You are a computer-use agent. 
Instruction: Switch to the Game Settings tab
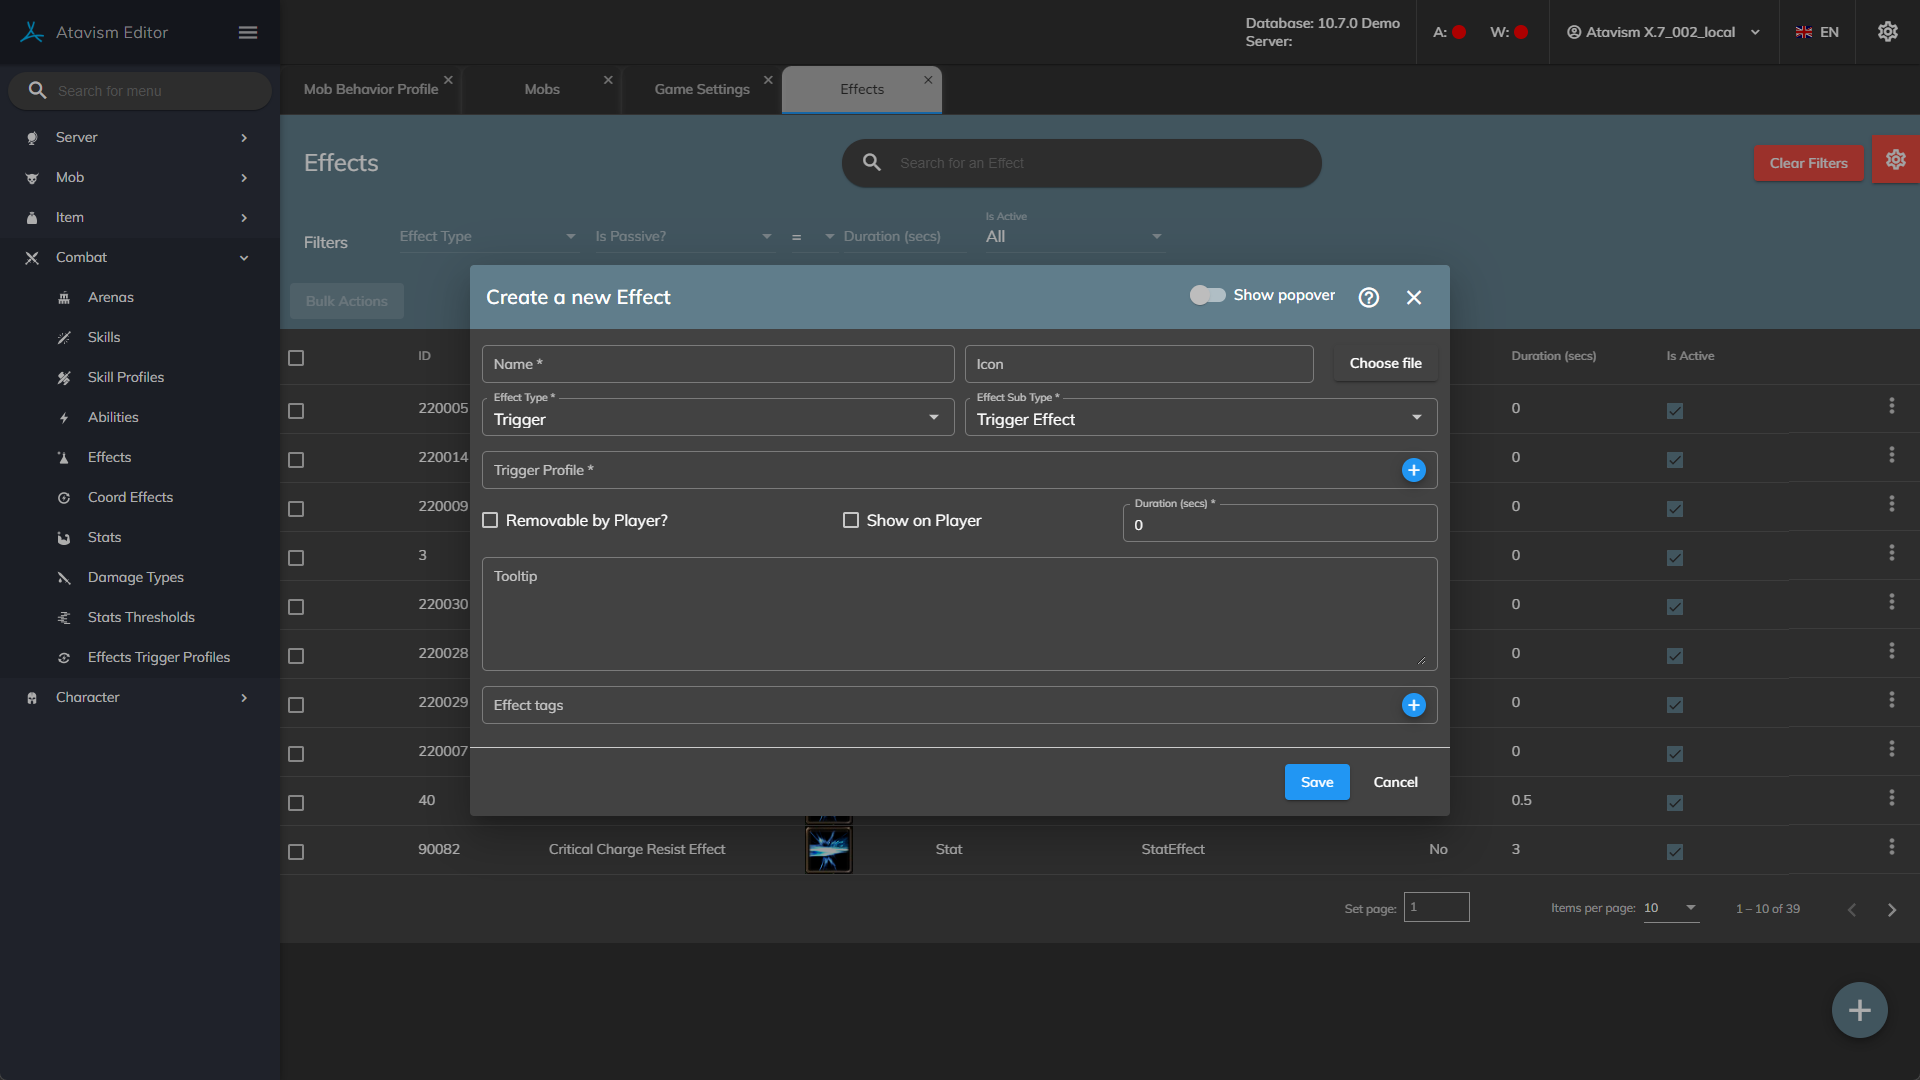[x=702, y=89]
